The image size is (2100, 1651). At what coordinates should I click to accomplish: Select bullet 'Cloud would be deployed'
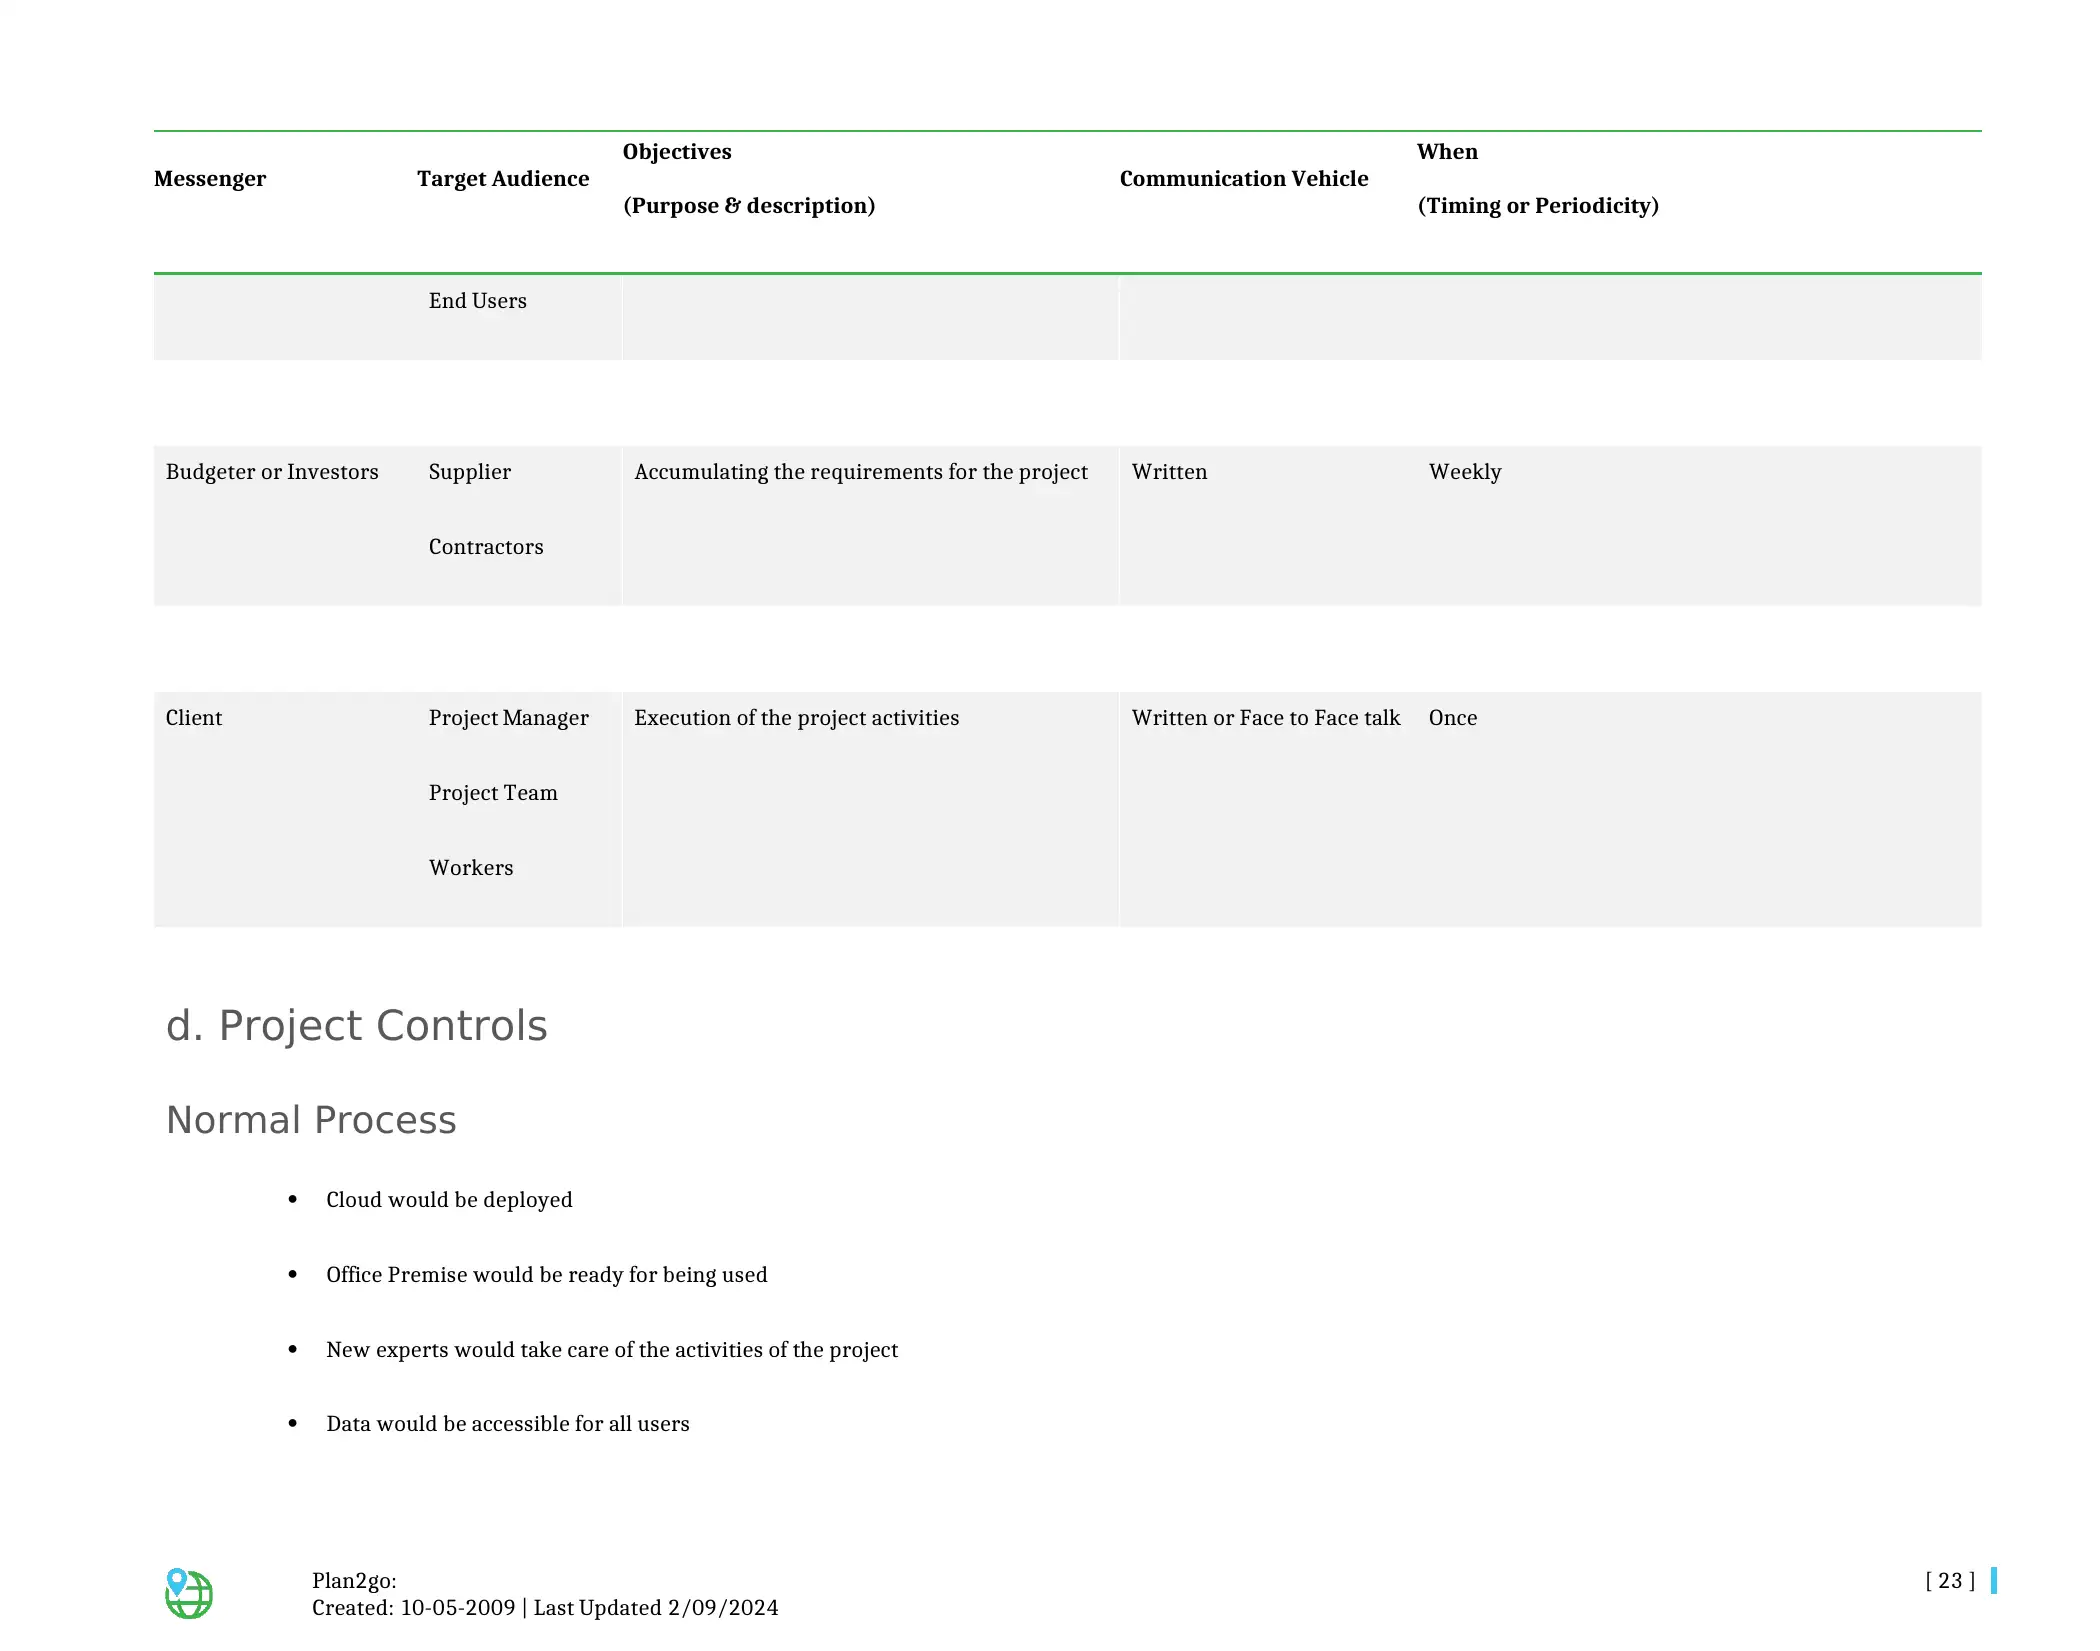pos(449,1200)
